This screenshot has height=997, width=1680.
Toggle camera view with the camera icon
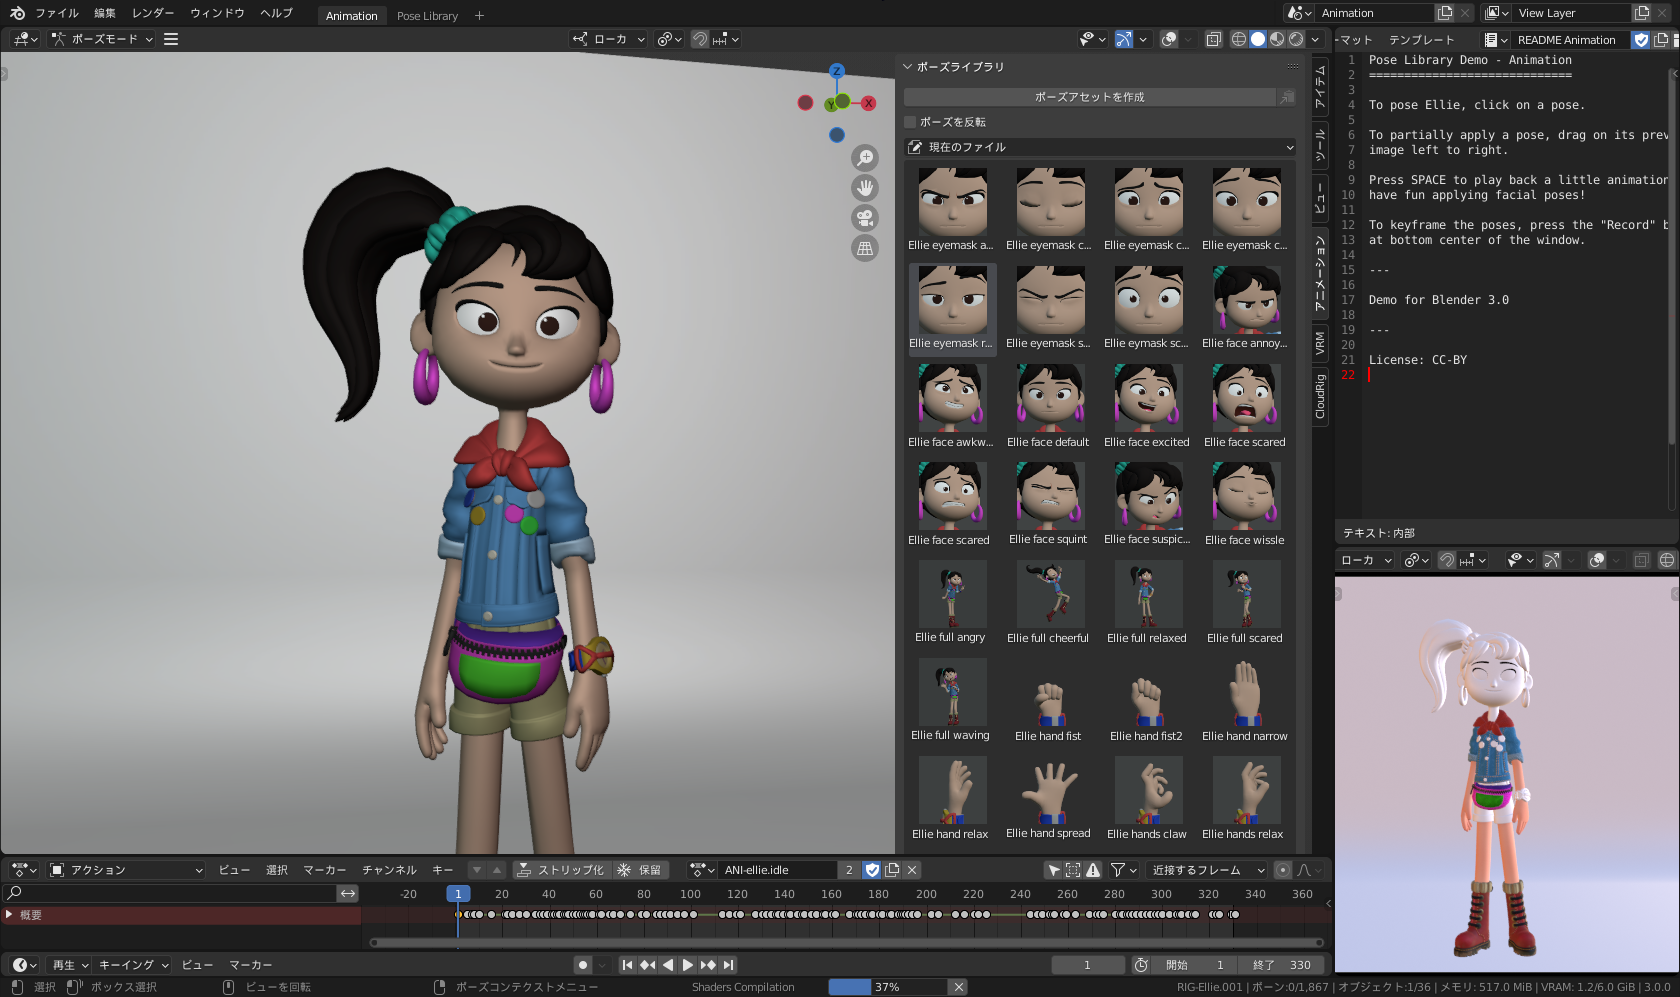pyautogui.click(x=865, y=218)
